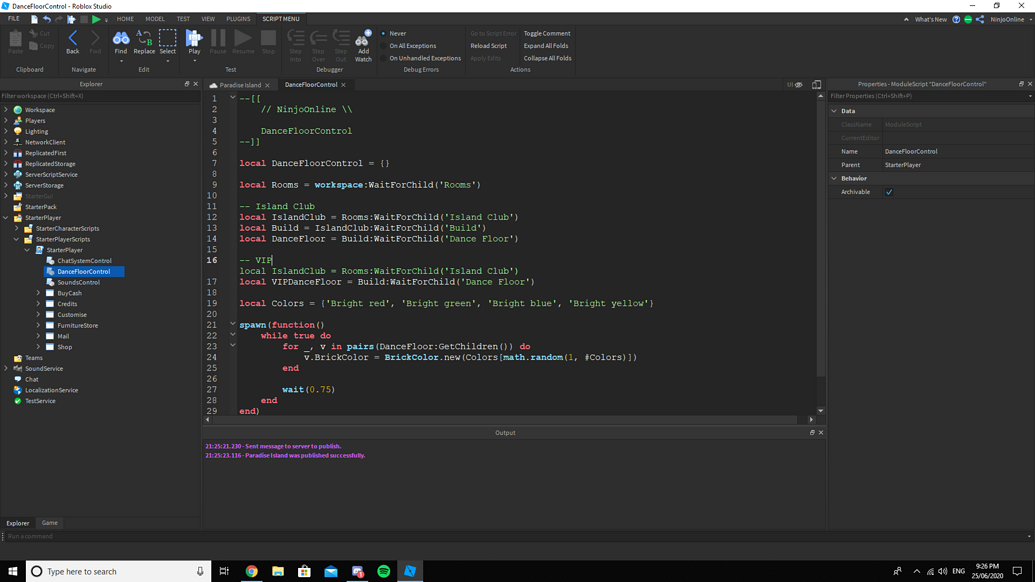Image resolution: width=1035 pixels, height=582 pixels.
Task: Collapse the for loop fold at line 23
Action: coord(232,345)
